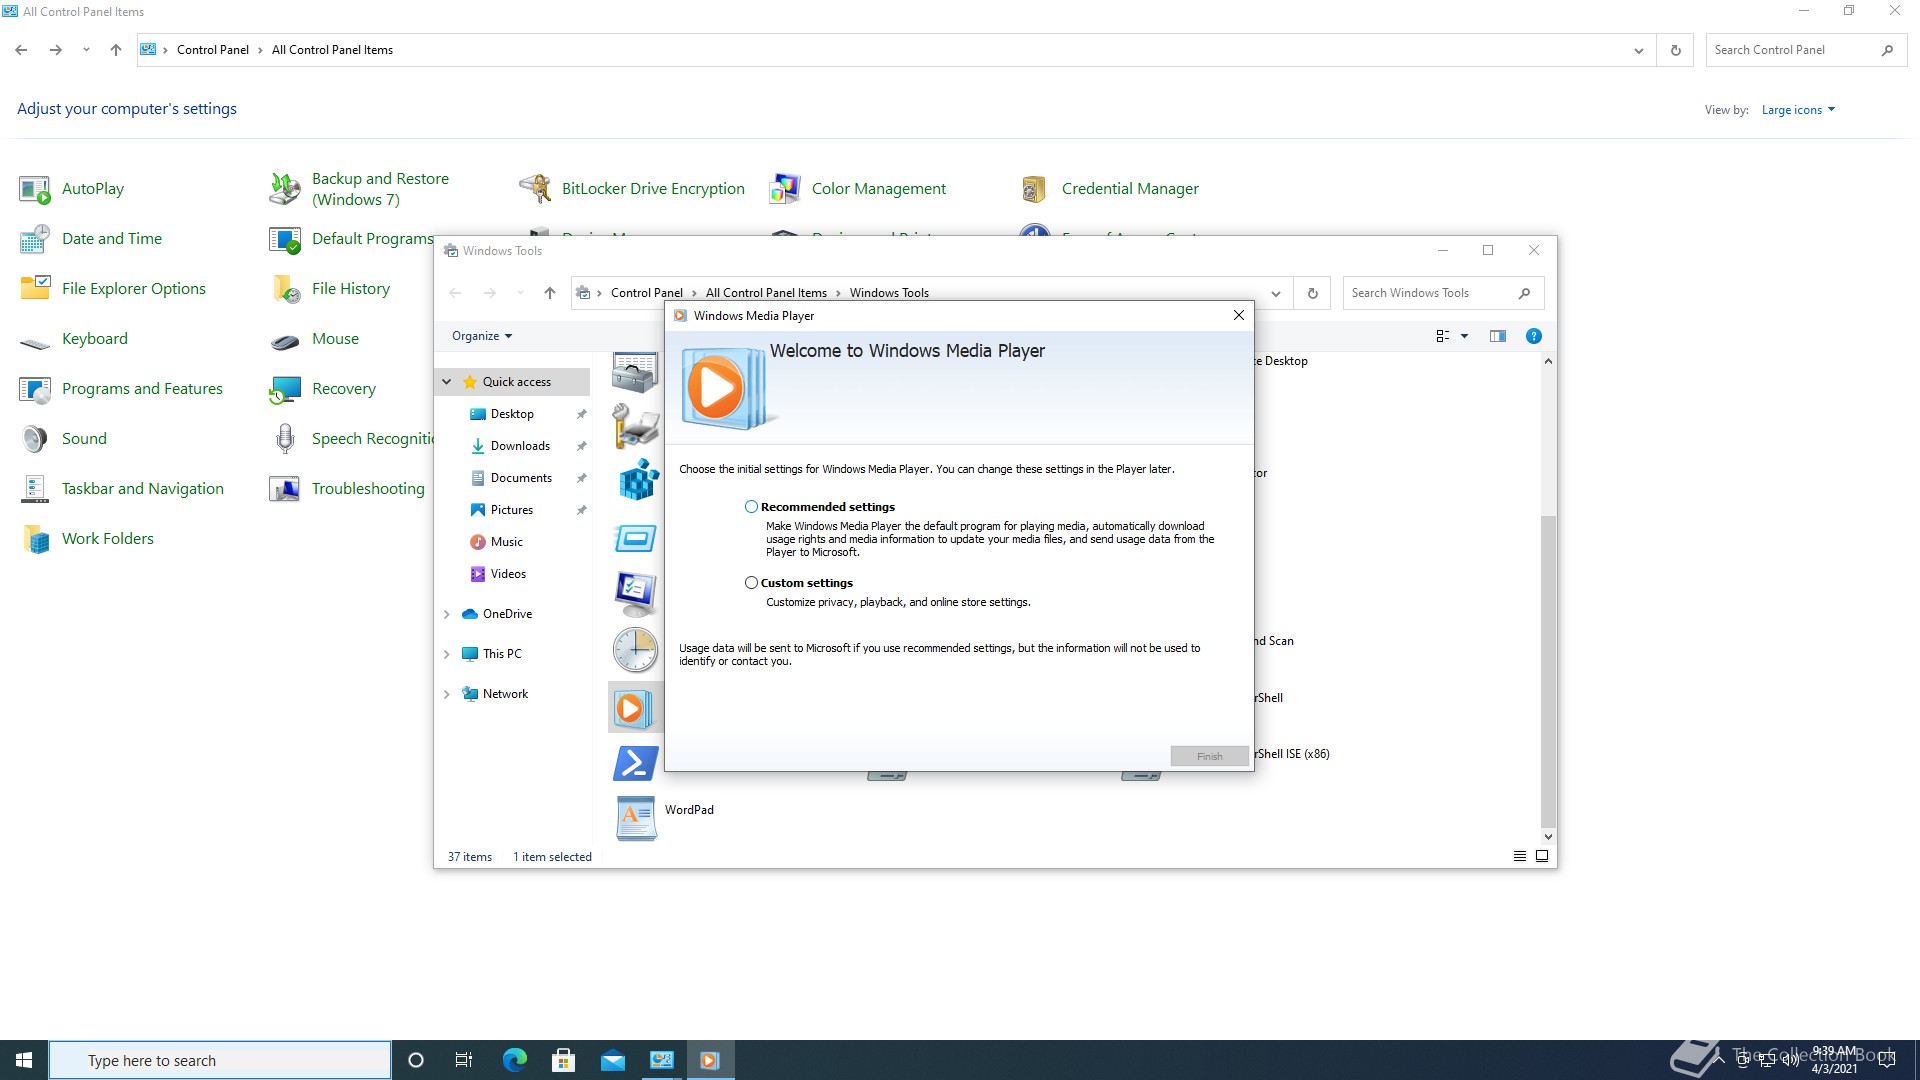This screenshot has width=1920, height=1080.
Task: Open View by Large icons dropdown
Action: coord(1798,110)
